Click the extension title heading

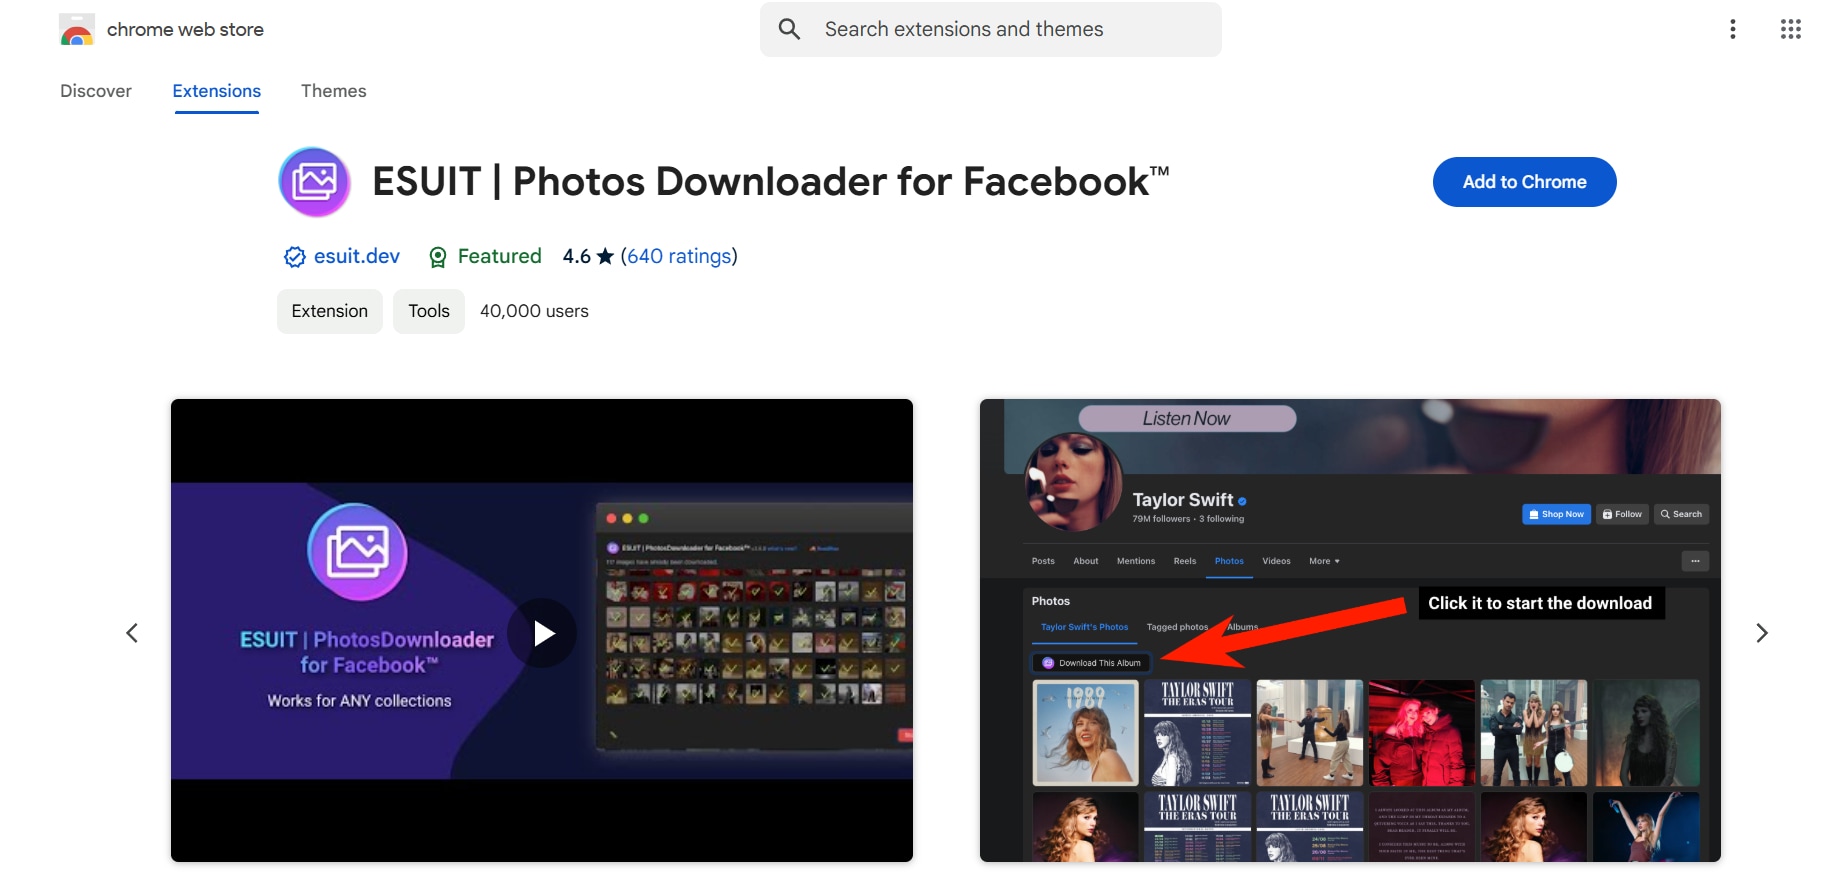tap(771, 182)
